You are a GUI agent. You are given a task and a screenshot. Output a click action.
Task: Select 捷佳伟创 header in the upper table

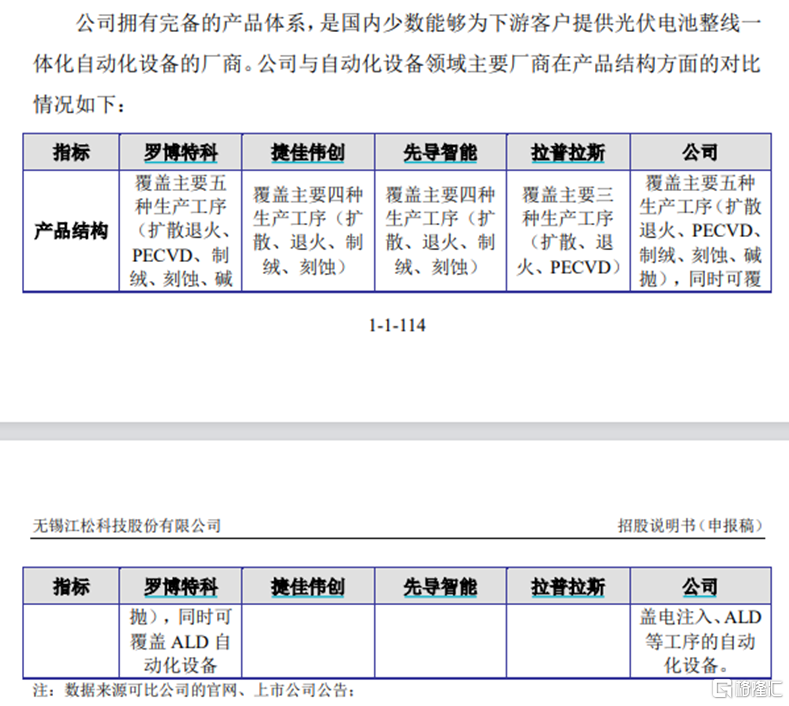tap(308, 152)
